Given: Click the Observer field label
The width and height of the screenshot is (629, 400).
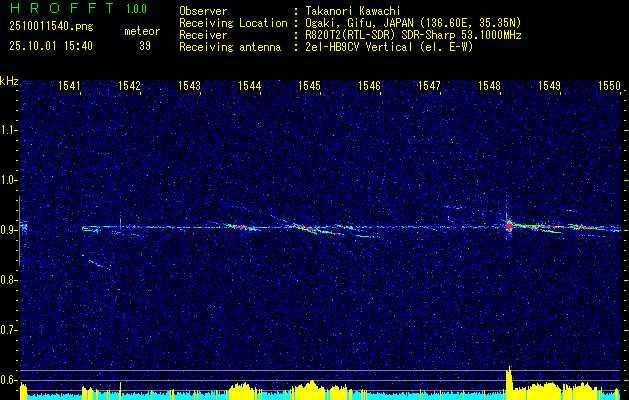Looking at the screenshot, I should [203, 11].
